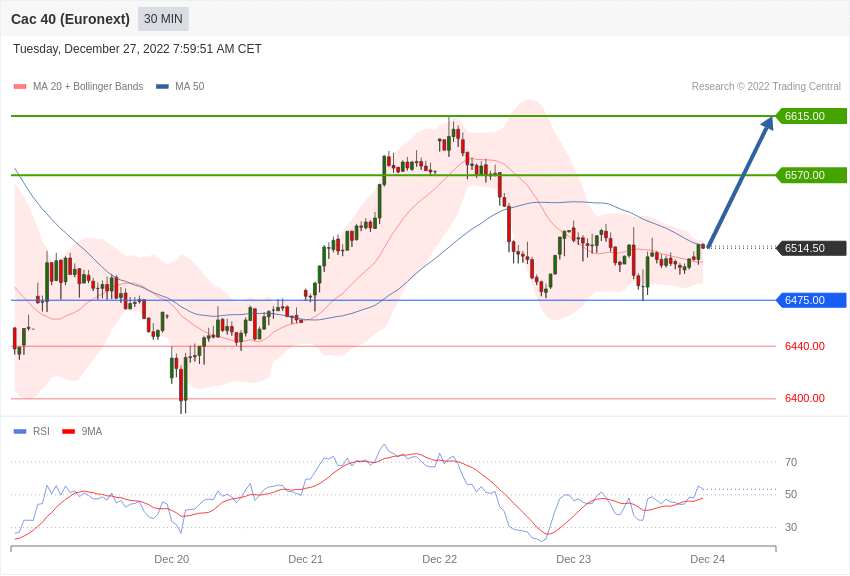The image size is (850, 576).
Task: Click the RSI 30 level label
Action: pyautogui.click(x=791, y=527)
